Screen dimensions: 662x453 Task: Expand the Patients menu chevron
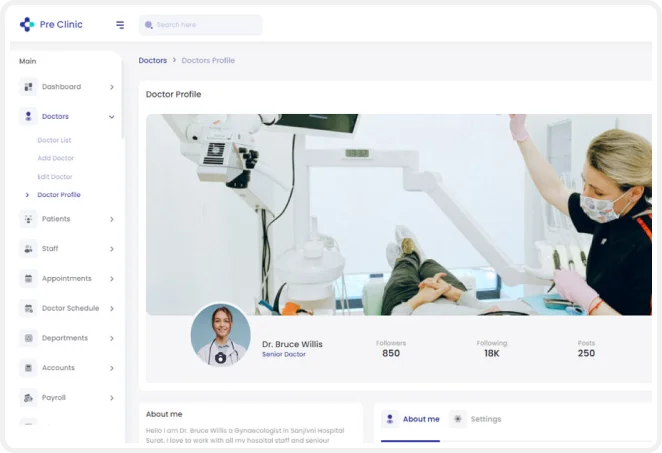coord(112,219)
